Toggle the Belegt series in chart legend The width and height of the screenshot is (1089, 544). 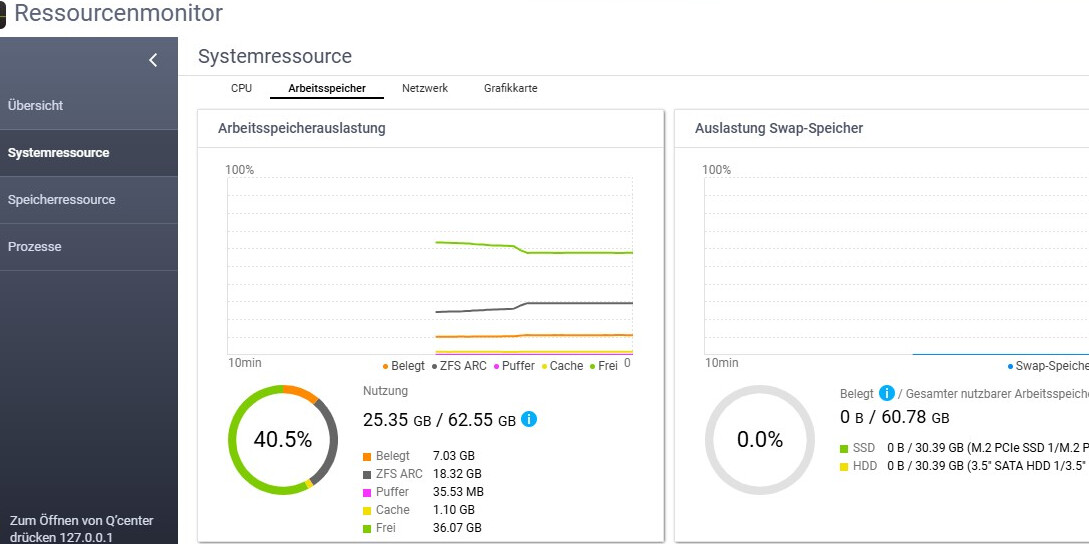404,366
